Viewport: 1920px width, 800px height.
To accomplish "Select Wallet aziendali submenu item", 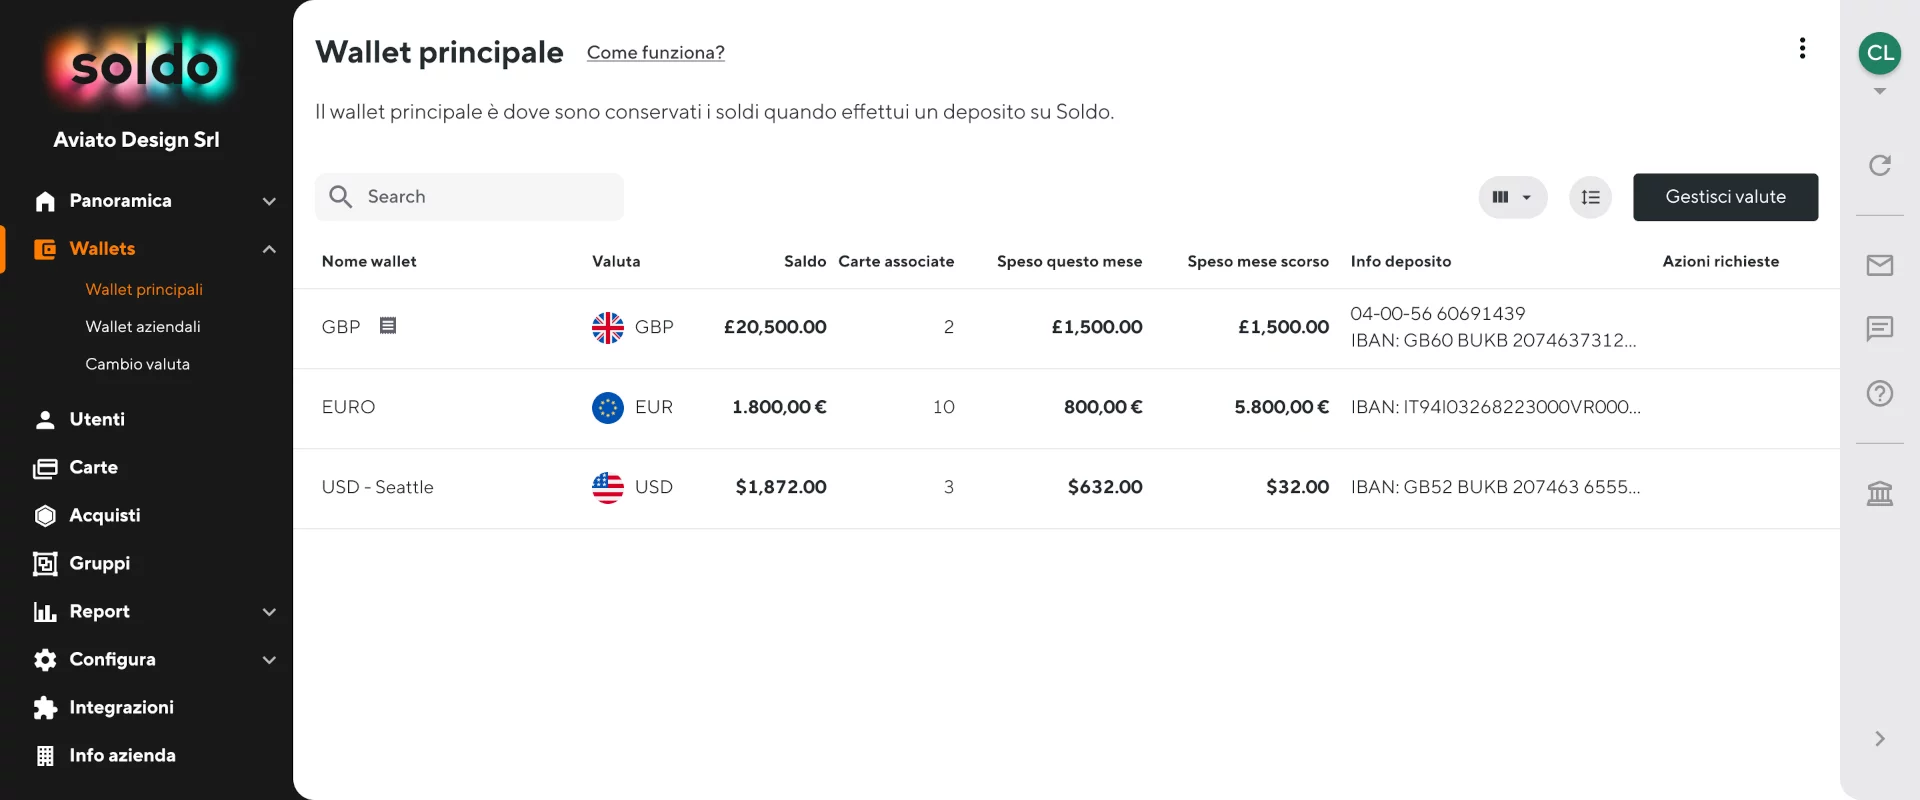I will (x=143, y=327).
